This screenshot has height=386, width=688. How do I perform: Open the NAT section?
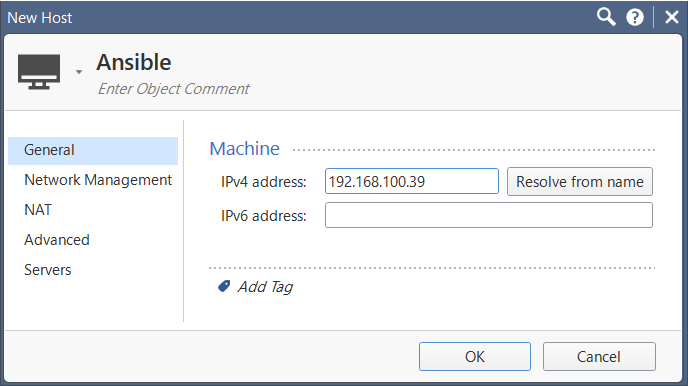coord(38,210)
